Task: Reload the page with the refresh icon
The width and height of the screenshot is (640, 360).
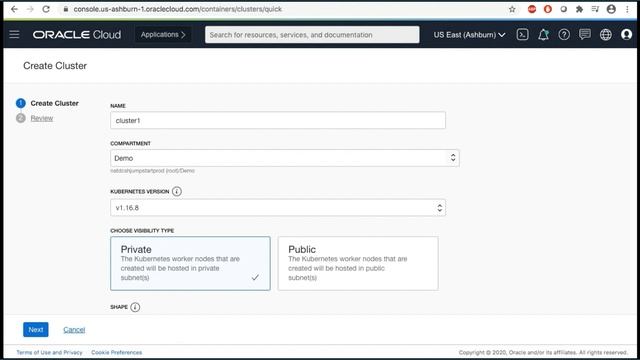Action: click(x=46, y=9)
